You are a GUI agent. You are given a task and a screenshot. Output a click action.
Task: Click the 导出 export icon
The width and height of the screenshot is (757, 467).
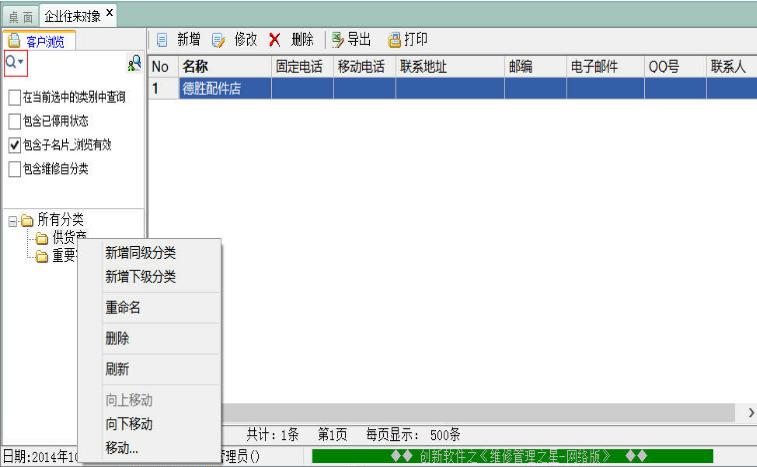[337, 40]
